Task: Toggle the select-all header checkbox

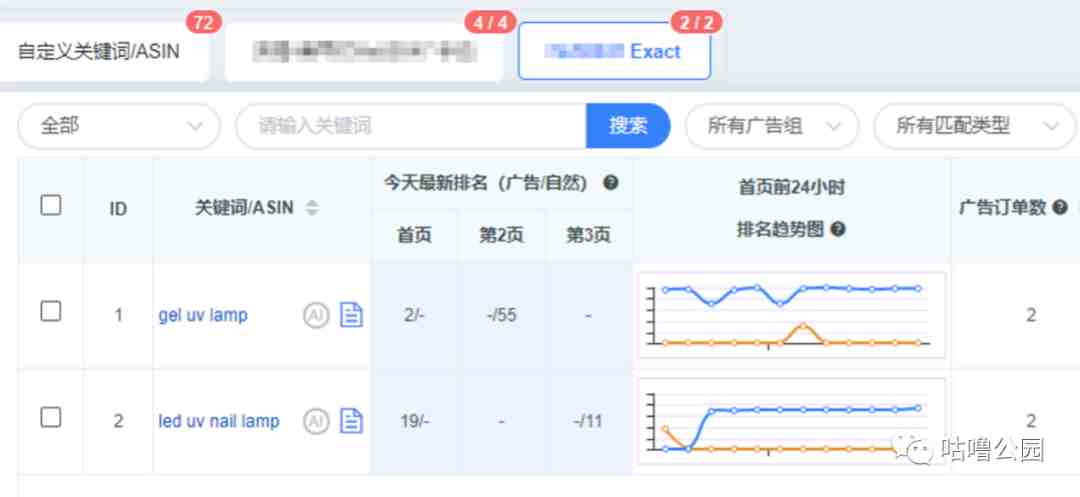Action: 50,205
